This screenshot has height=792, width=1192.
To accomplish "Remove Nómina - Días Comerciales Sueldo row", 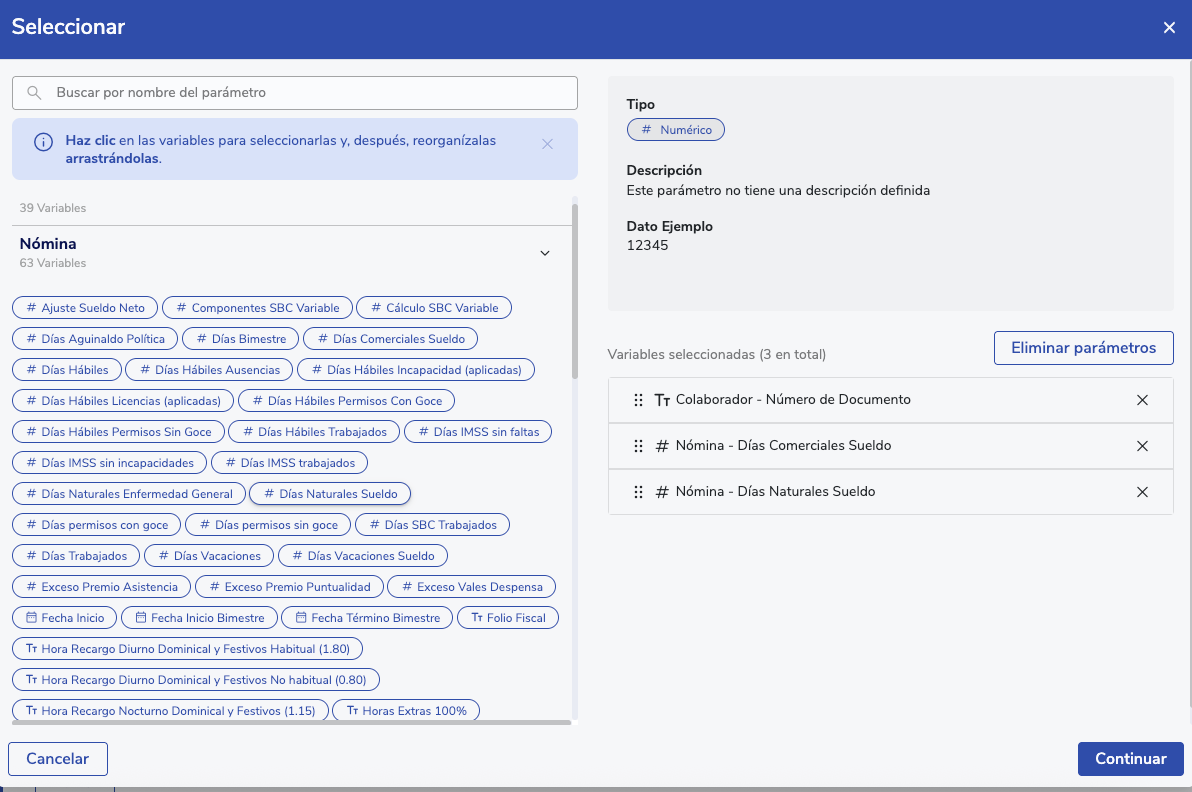I will 1142,446.
